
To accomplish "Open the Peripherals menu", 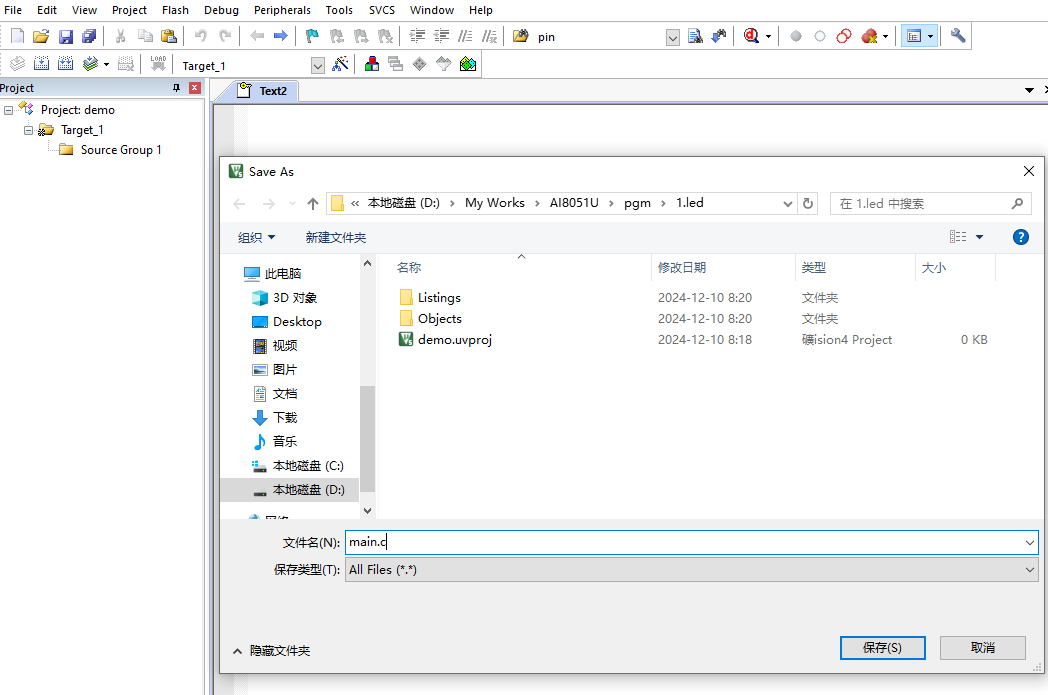I will [282, 10].
